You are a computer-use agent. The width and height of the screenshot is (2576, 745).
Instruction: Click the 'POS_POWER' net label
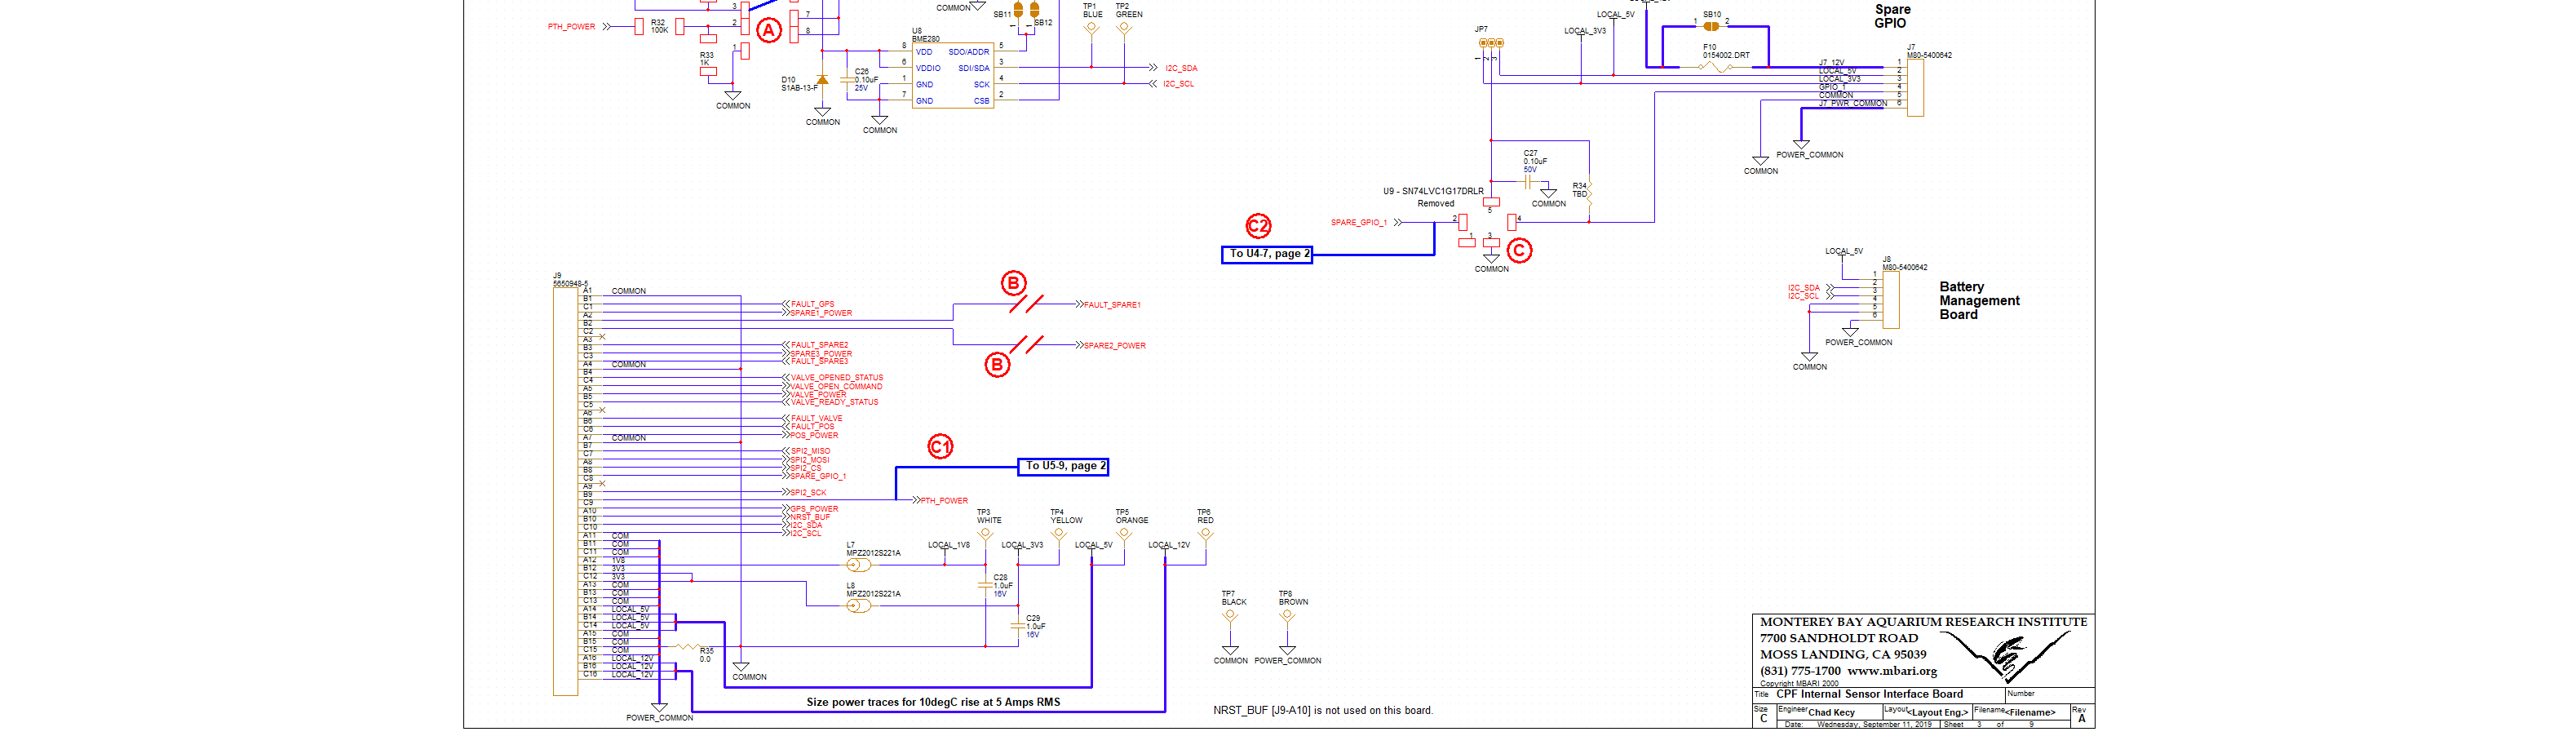pos(814,435)
